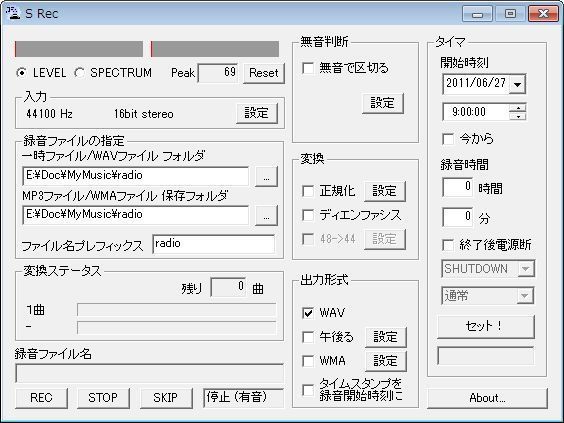Click the 48->44 設定 button
The image size is (564, 423).
point(385,239)
